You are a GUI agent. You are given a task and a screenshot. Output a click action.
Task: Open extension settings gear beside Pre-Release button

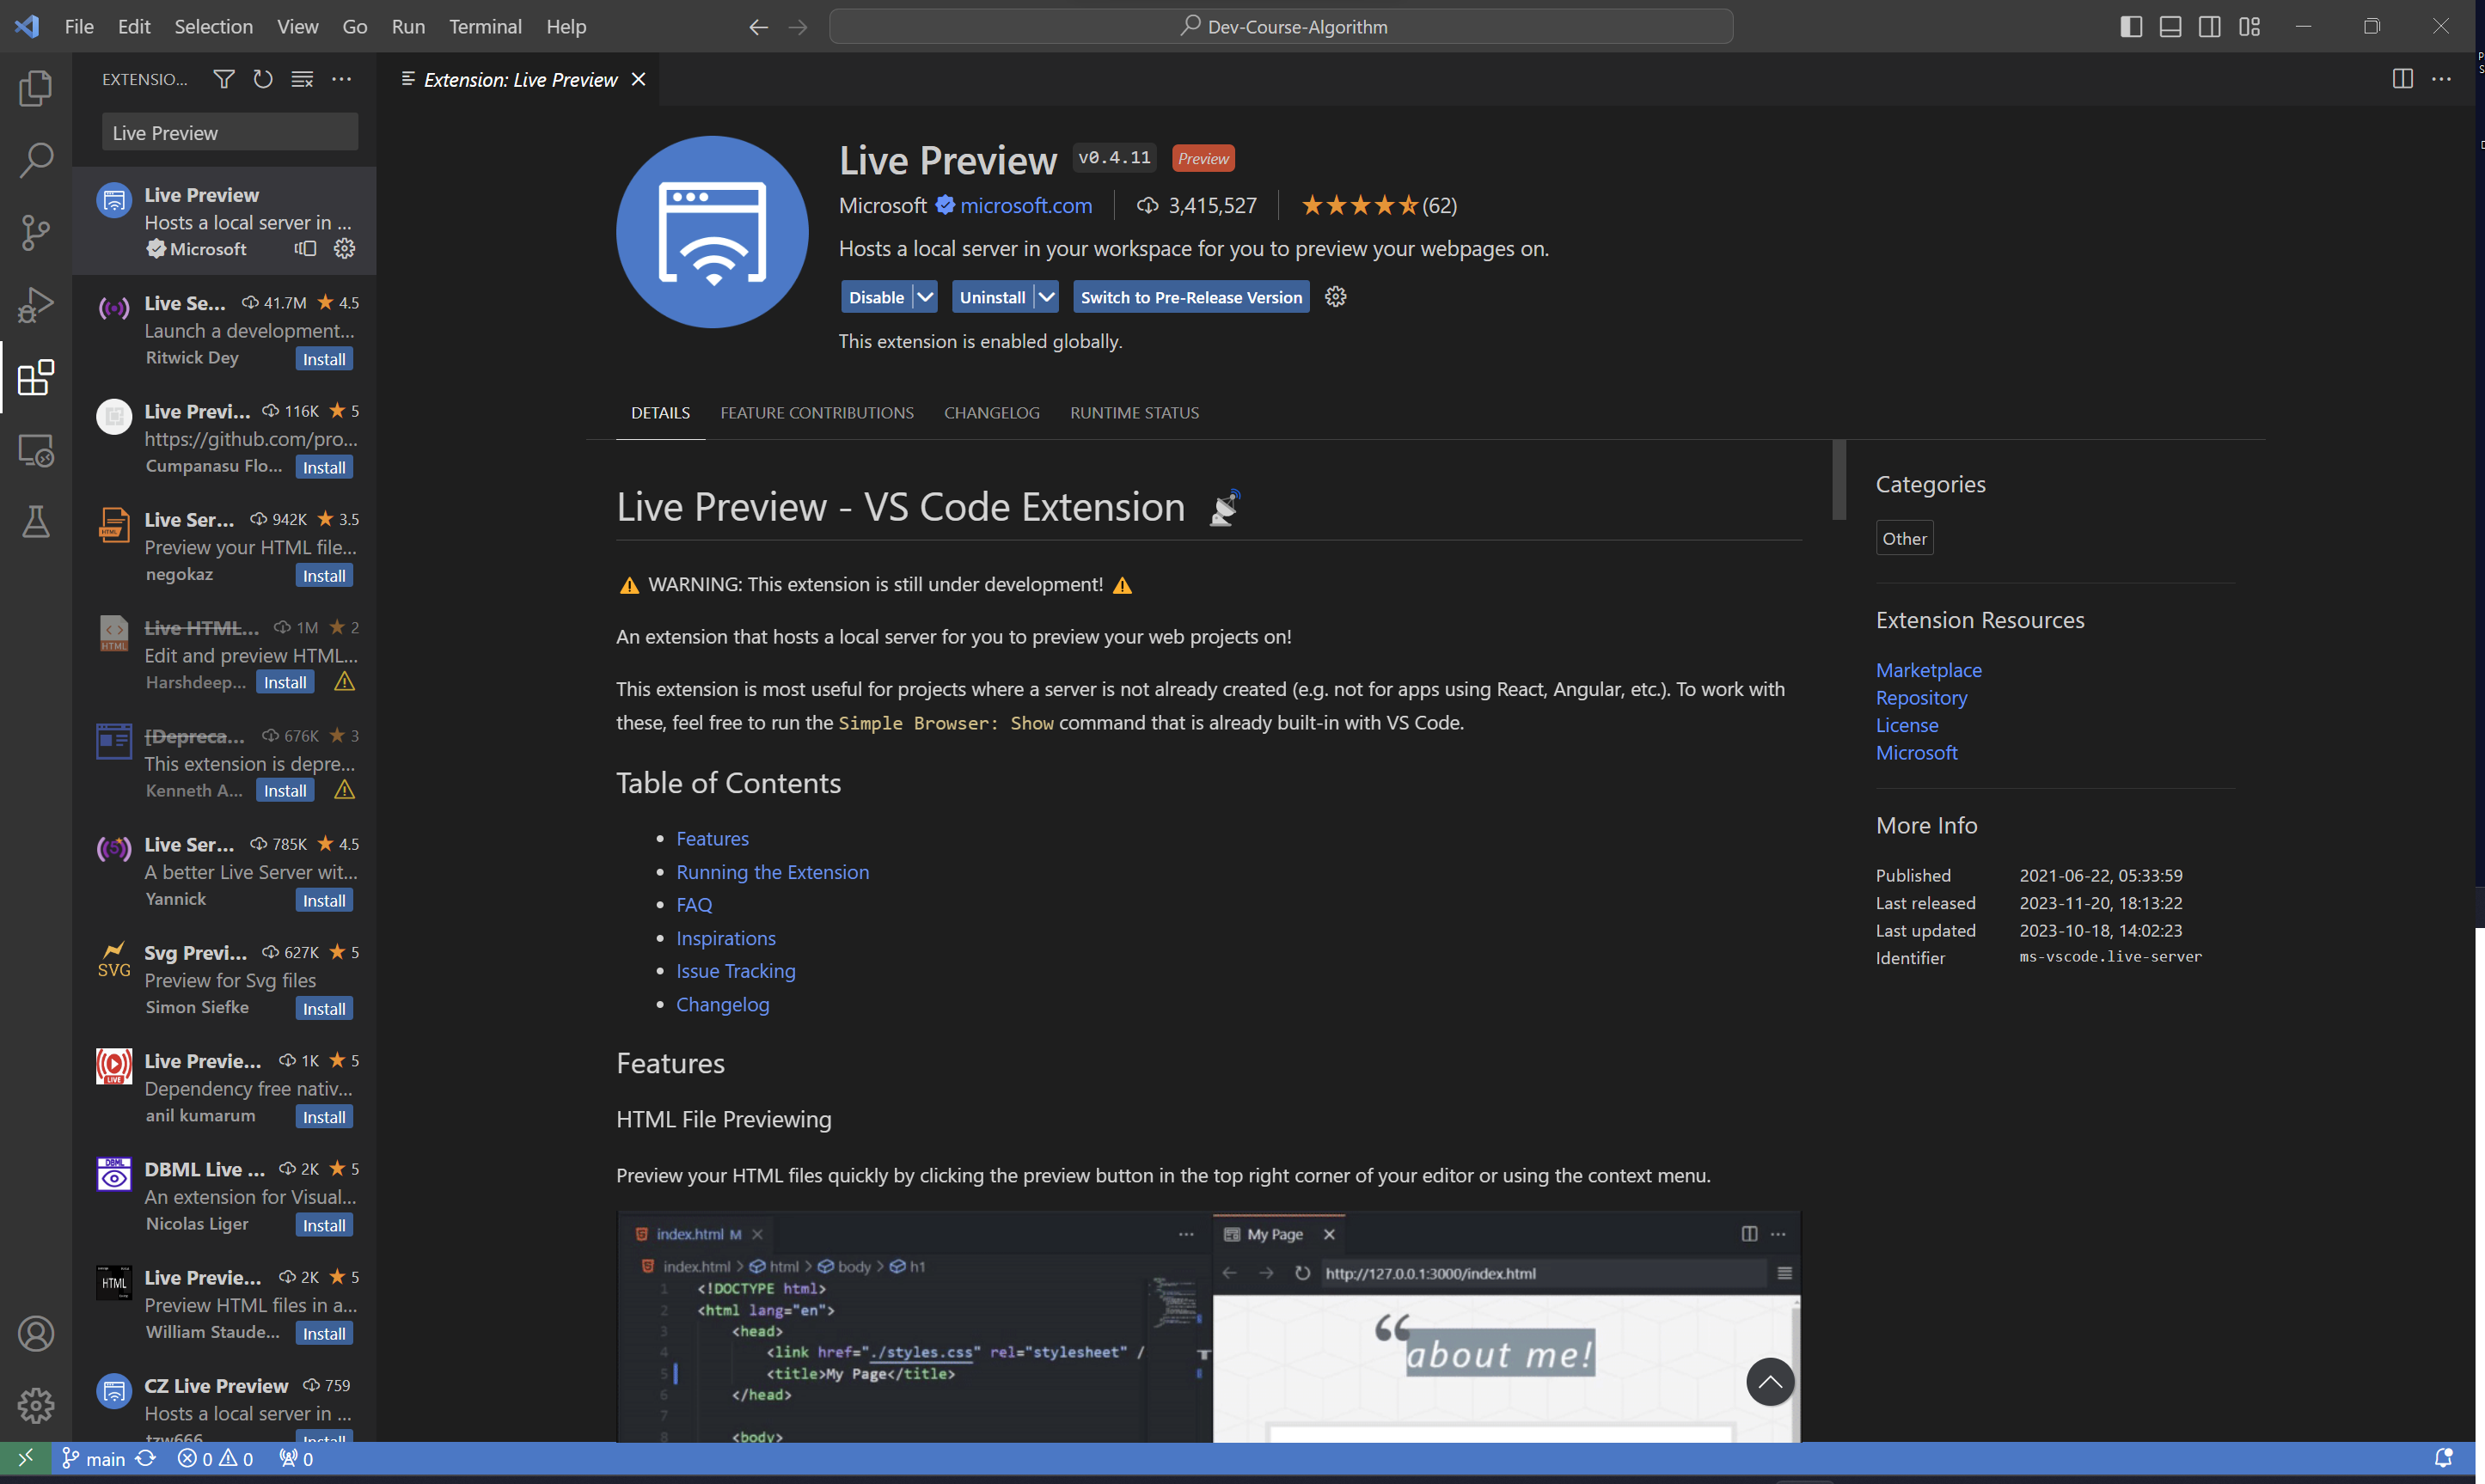1335,297
